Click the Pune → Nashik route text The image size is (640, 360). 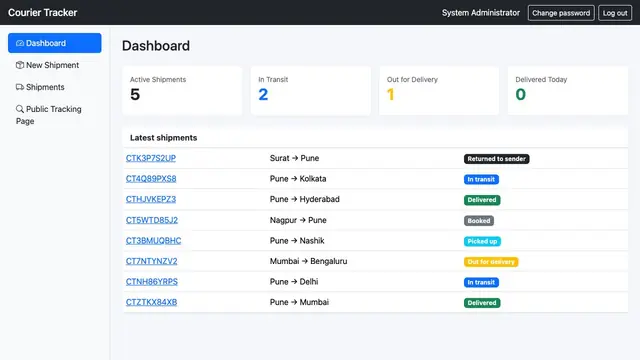(297, 240)
